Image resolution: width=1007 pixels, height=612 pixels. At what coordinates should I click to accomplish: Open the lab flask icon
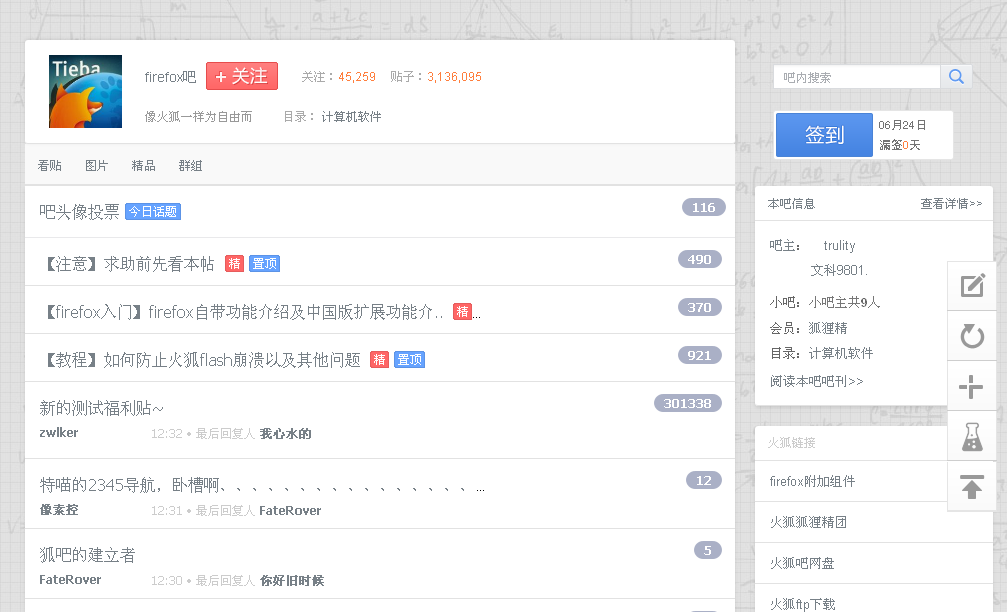coord(971,436)
